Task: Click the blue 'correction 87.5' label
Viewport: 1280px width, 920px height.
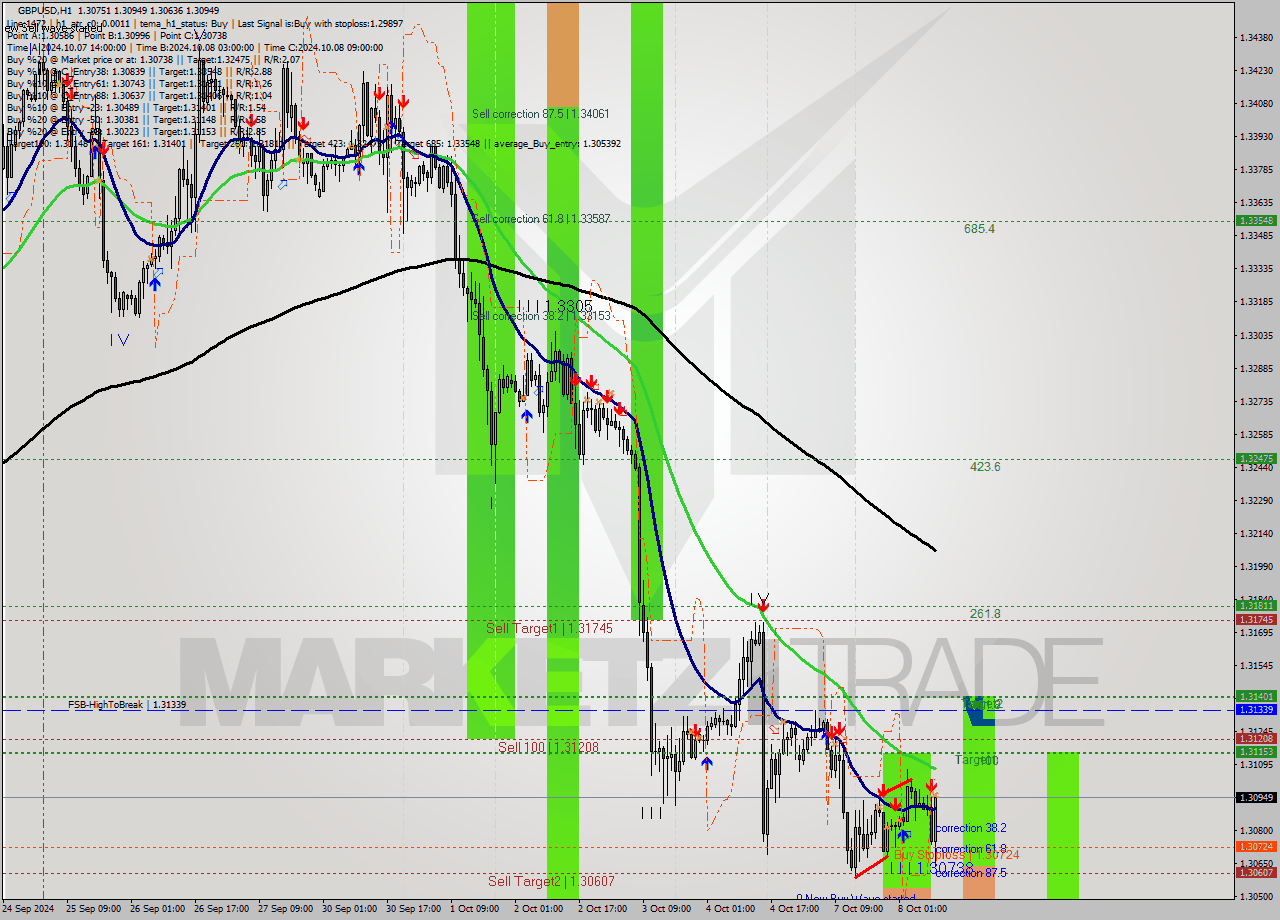Action: coord(971,873)
